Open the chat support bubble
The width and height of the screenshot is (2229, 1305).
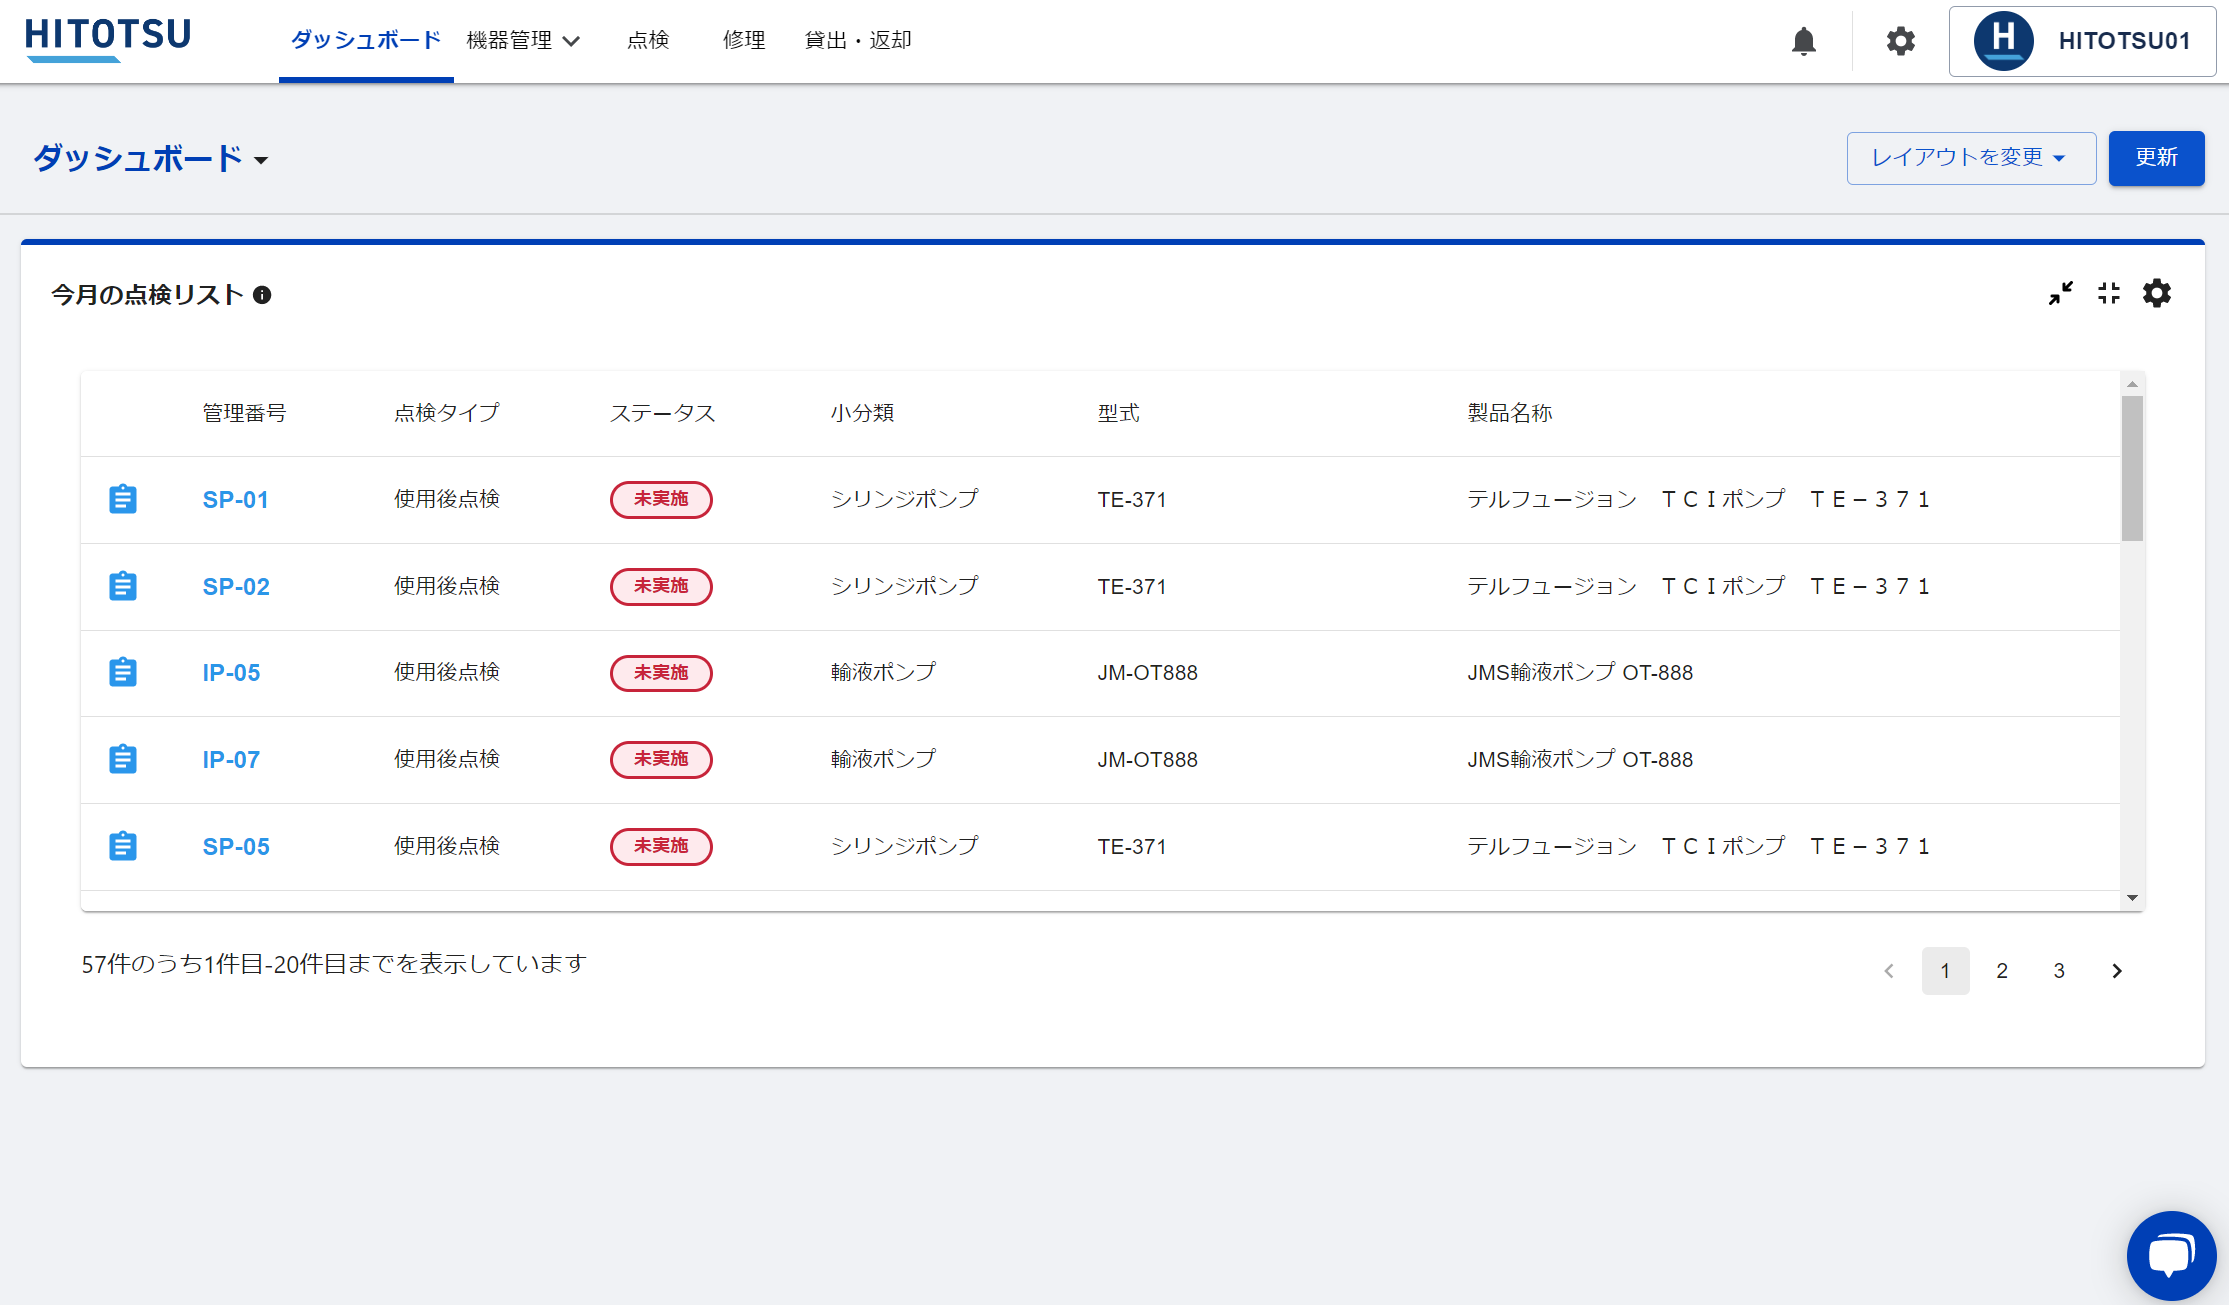[x=2171, y=1255]
